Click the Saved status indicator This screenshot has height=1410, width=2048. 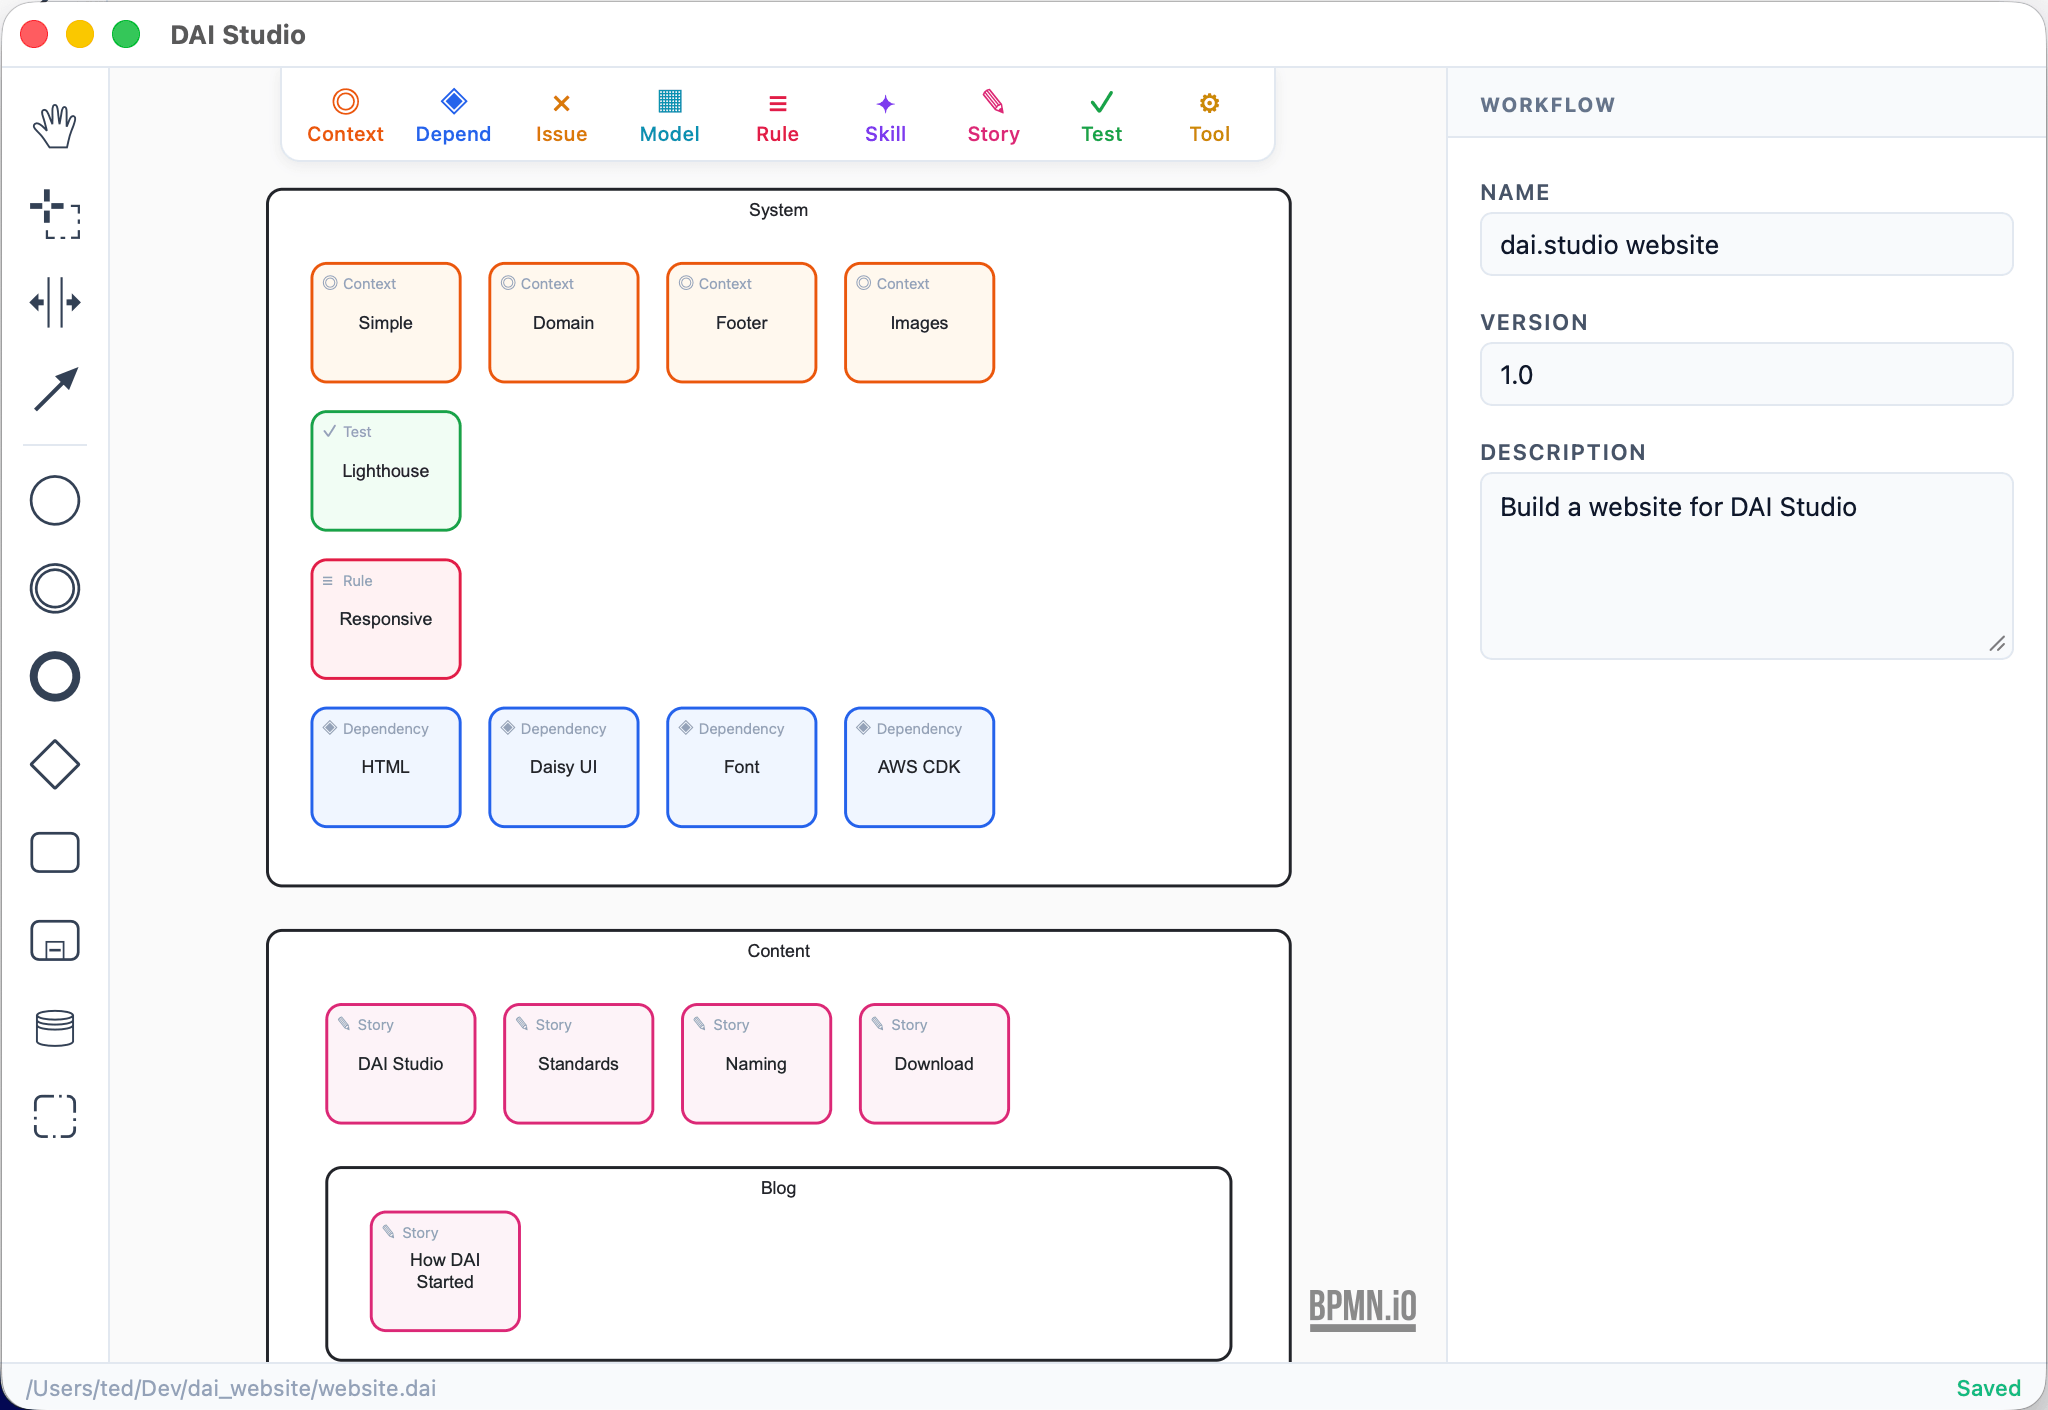click(x=1986, y=1387)
